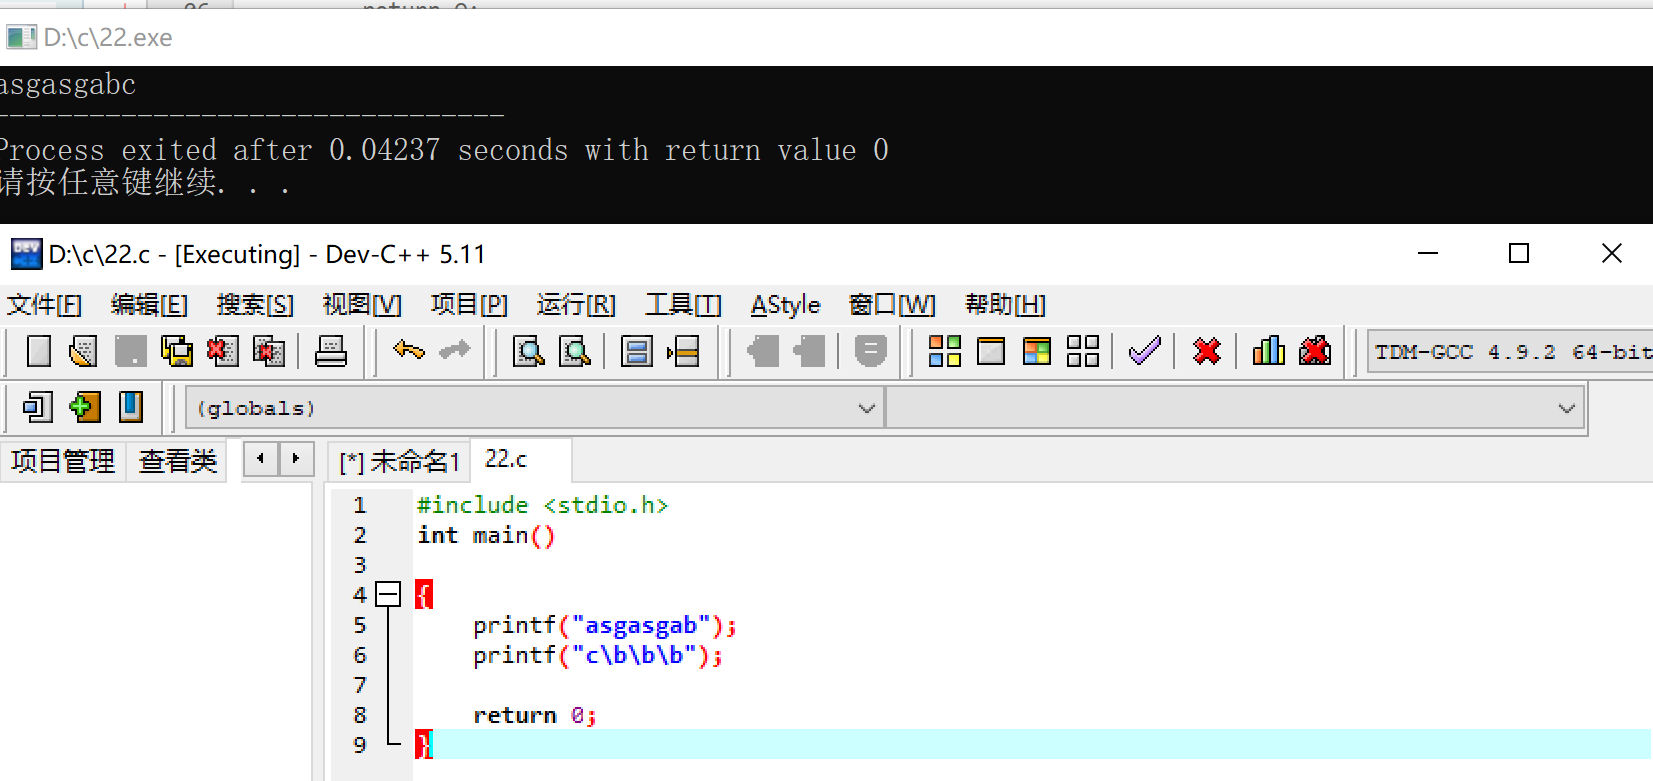Click the Replace magnifier icon

click(x=575, y=351)
